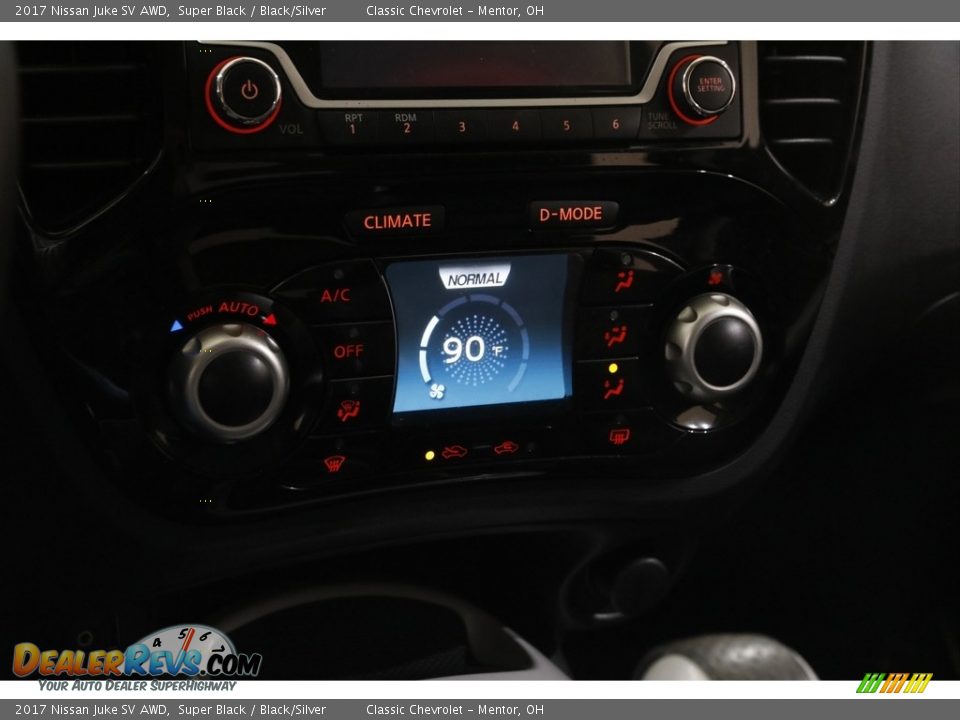Enable air recirculation mode
Image resolution: width=960 pixels, height=720 pixels.
[x=507, y=448]
